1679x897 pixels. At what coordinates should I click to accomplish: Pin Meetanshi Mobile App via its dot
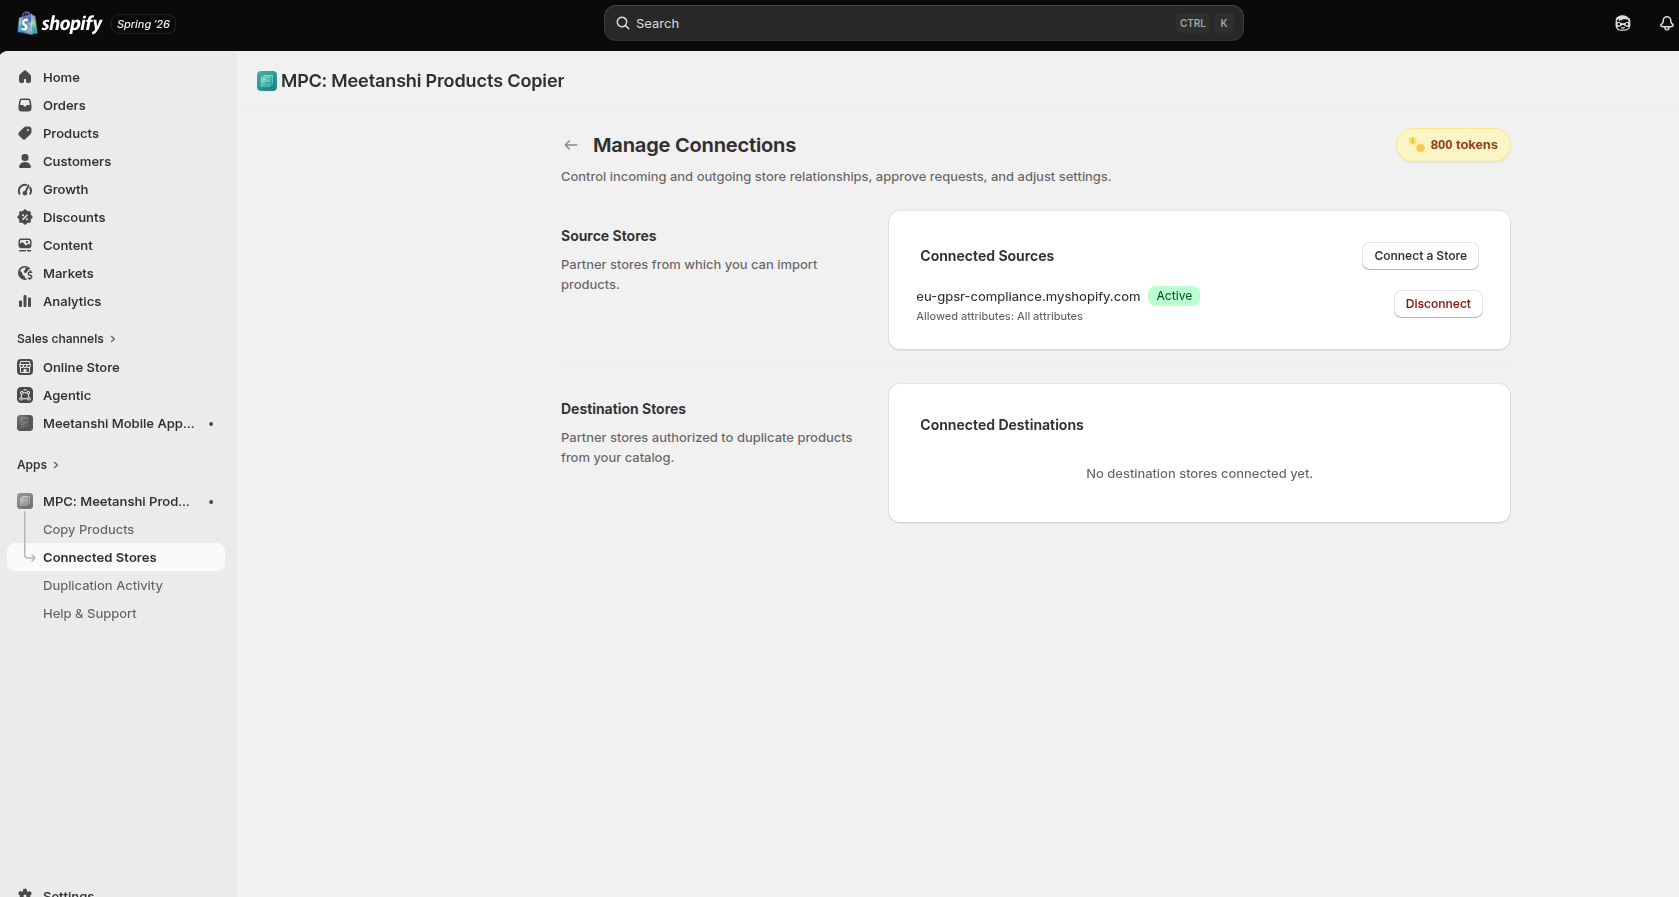[x=211, y=424]
